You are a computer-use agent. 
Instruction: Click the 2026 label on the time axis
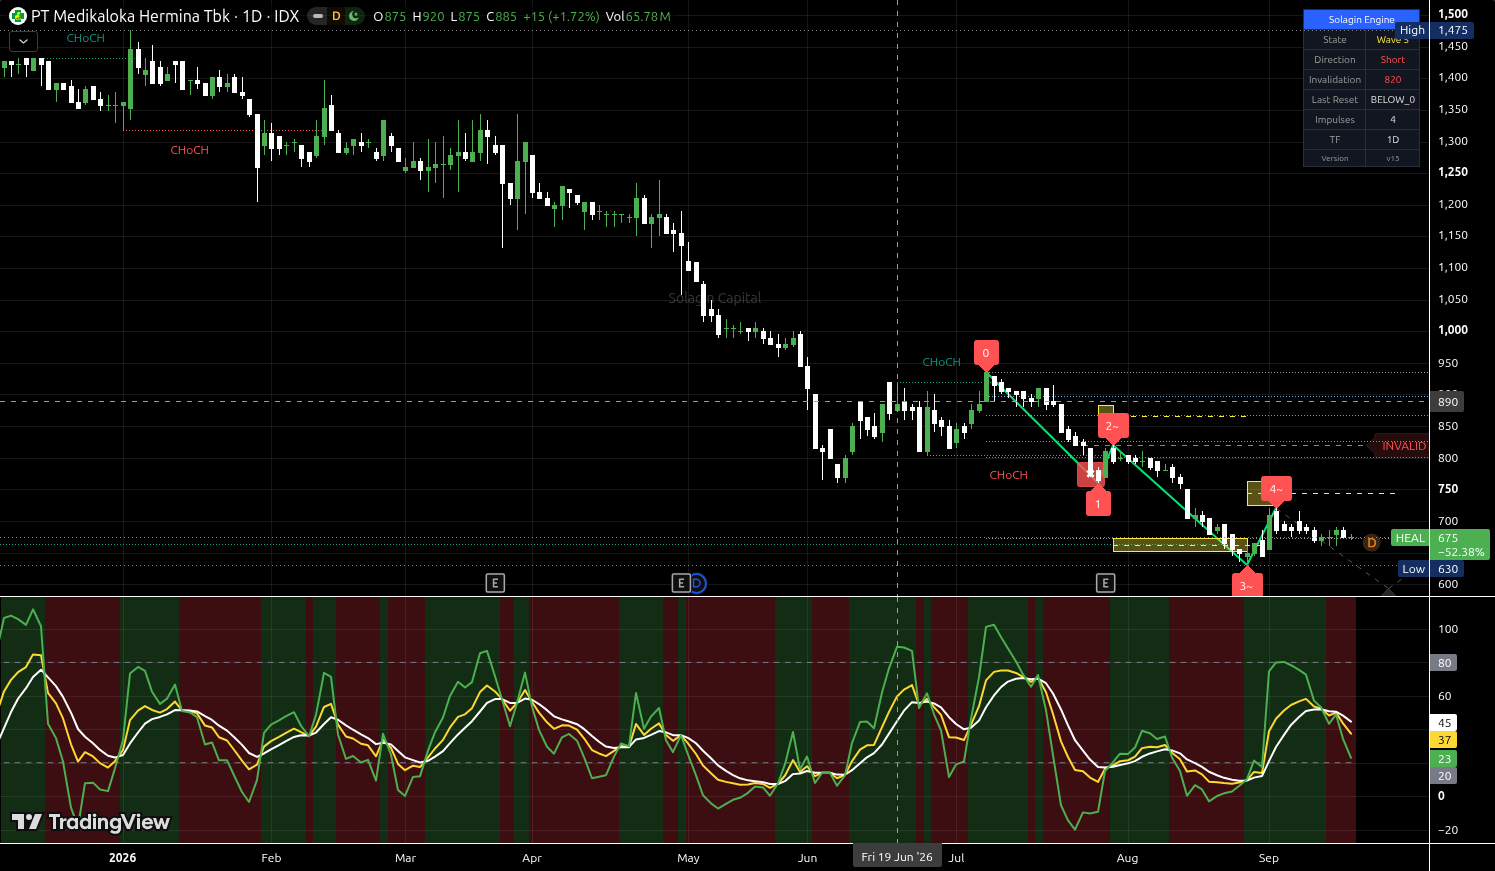coord(122,858)
